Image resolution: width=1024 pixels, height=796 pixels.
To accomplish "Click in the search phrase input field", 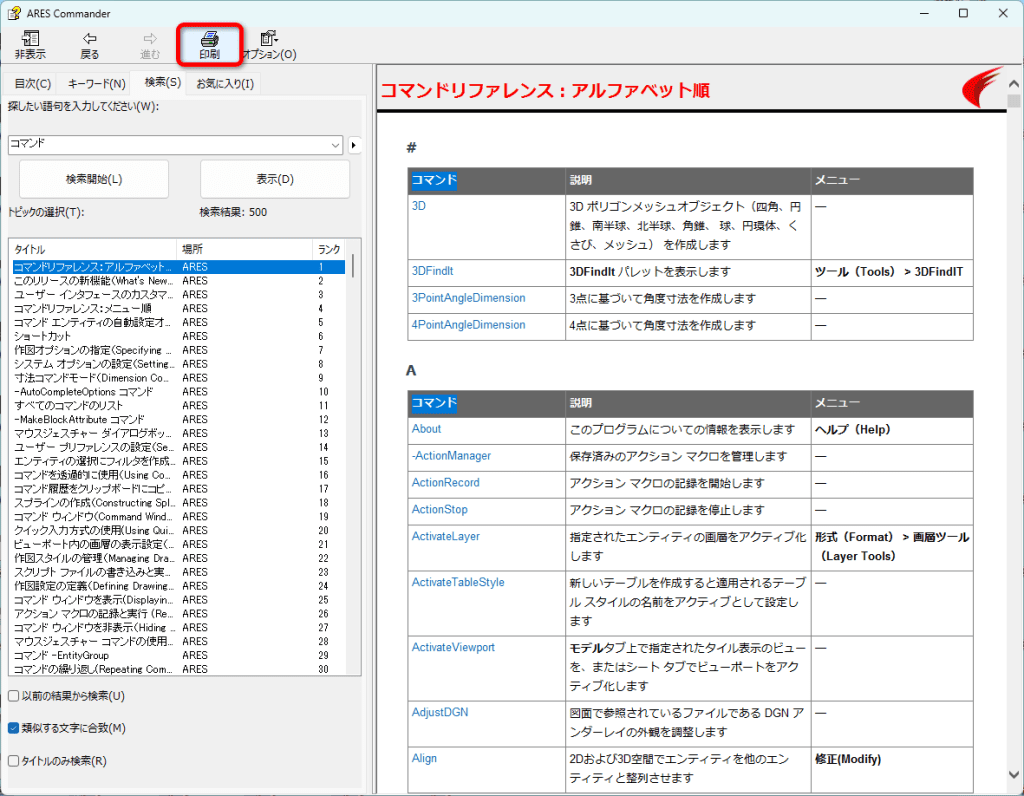I will click(x=168, y=145).
